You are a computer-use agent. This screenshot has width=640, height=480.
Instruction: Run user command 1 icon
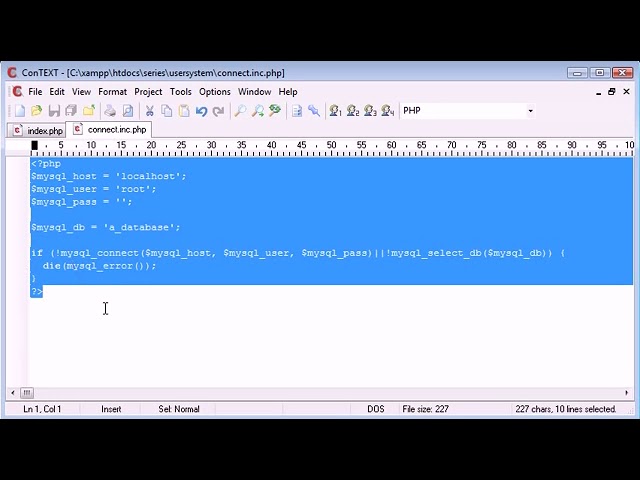335,111
